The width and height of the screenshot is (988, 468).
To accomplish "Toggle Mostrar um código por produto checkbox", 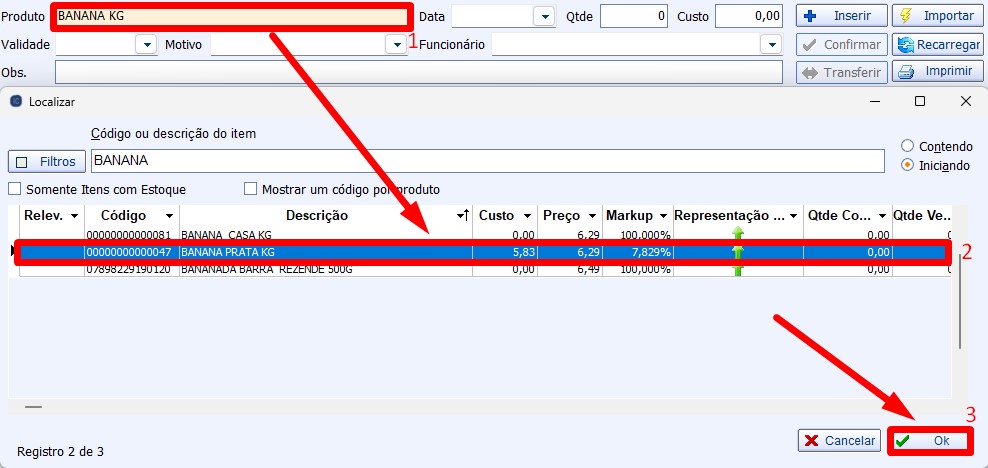I will 252,189.
